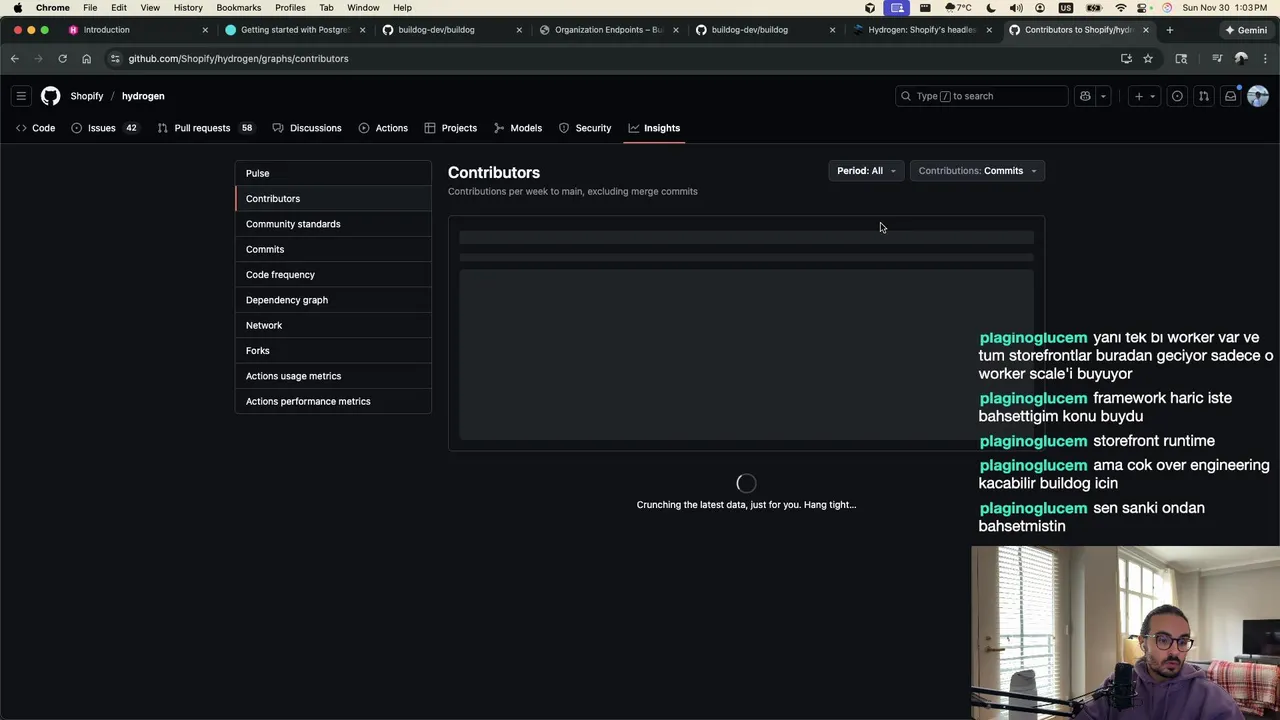Image resolution: width=1280 pixels, height=720 pixels.
Task: Open the Chrome profile avatar
Action: point(1241,59)
